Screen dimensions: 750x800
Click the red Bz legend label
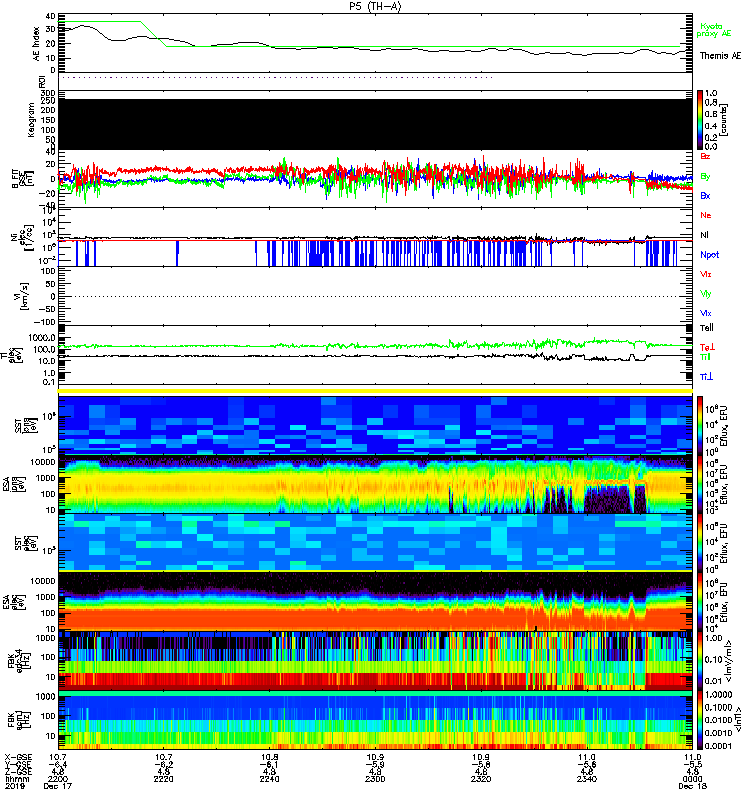point(705,156)
